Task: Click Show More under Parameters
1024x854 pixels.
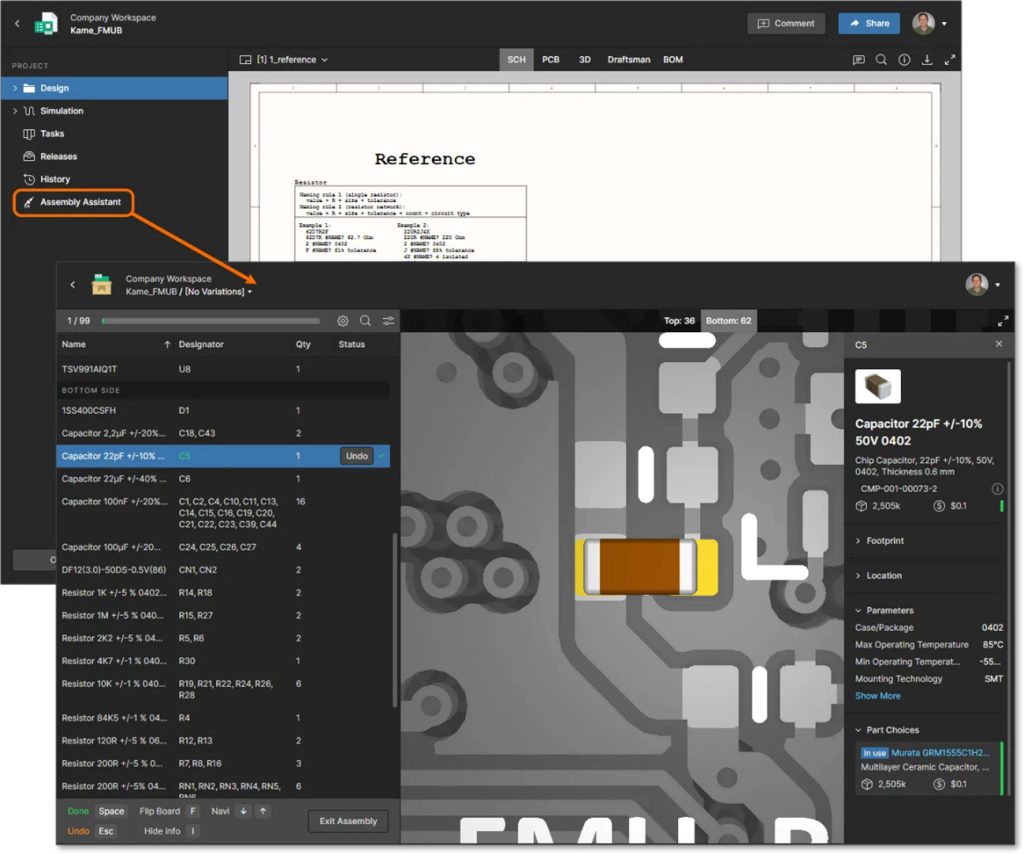Action: (878, 696)
